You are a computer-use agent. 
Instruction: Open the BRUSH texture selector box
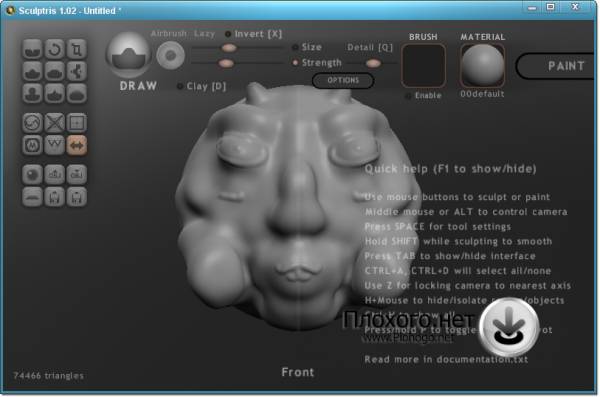(424, 65)
